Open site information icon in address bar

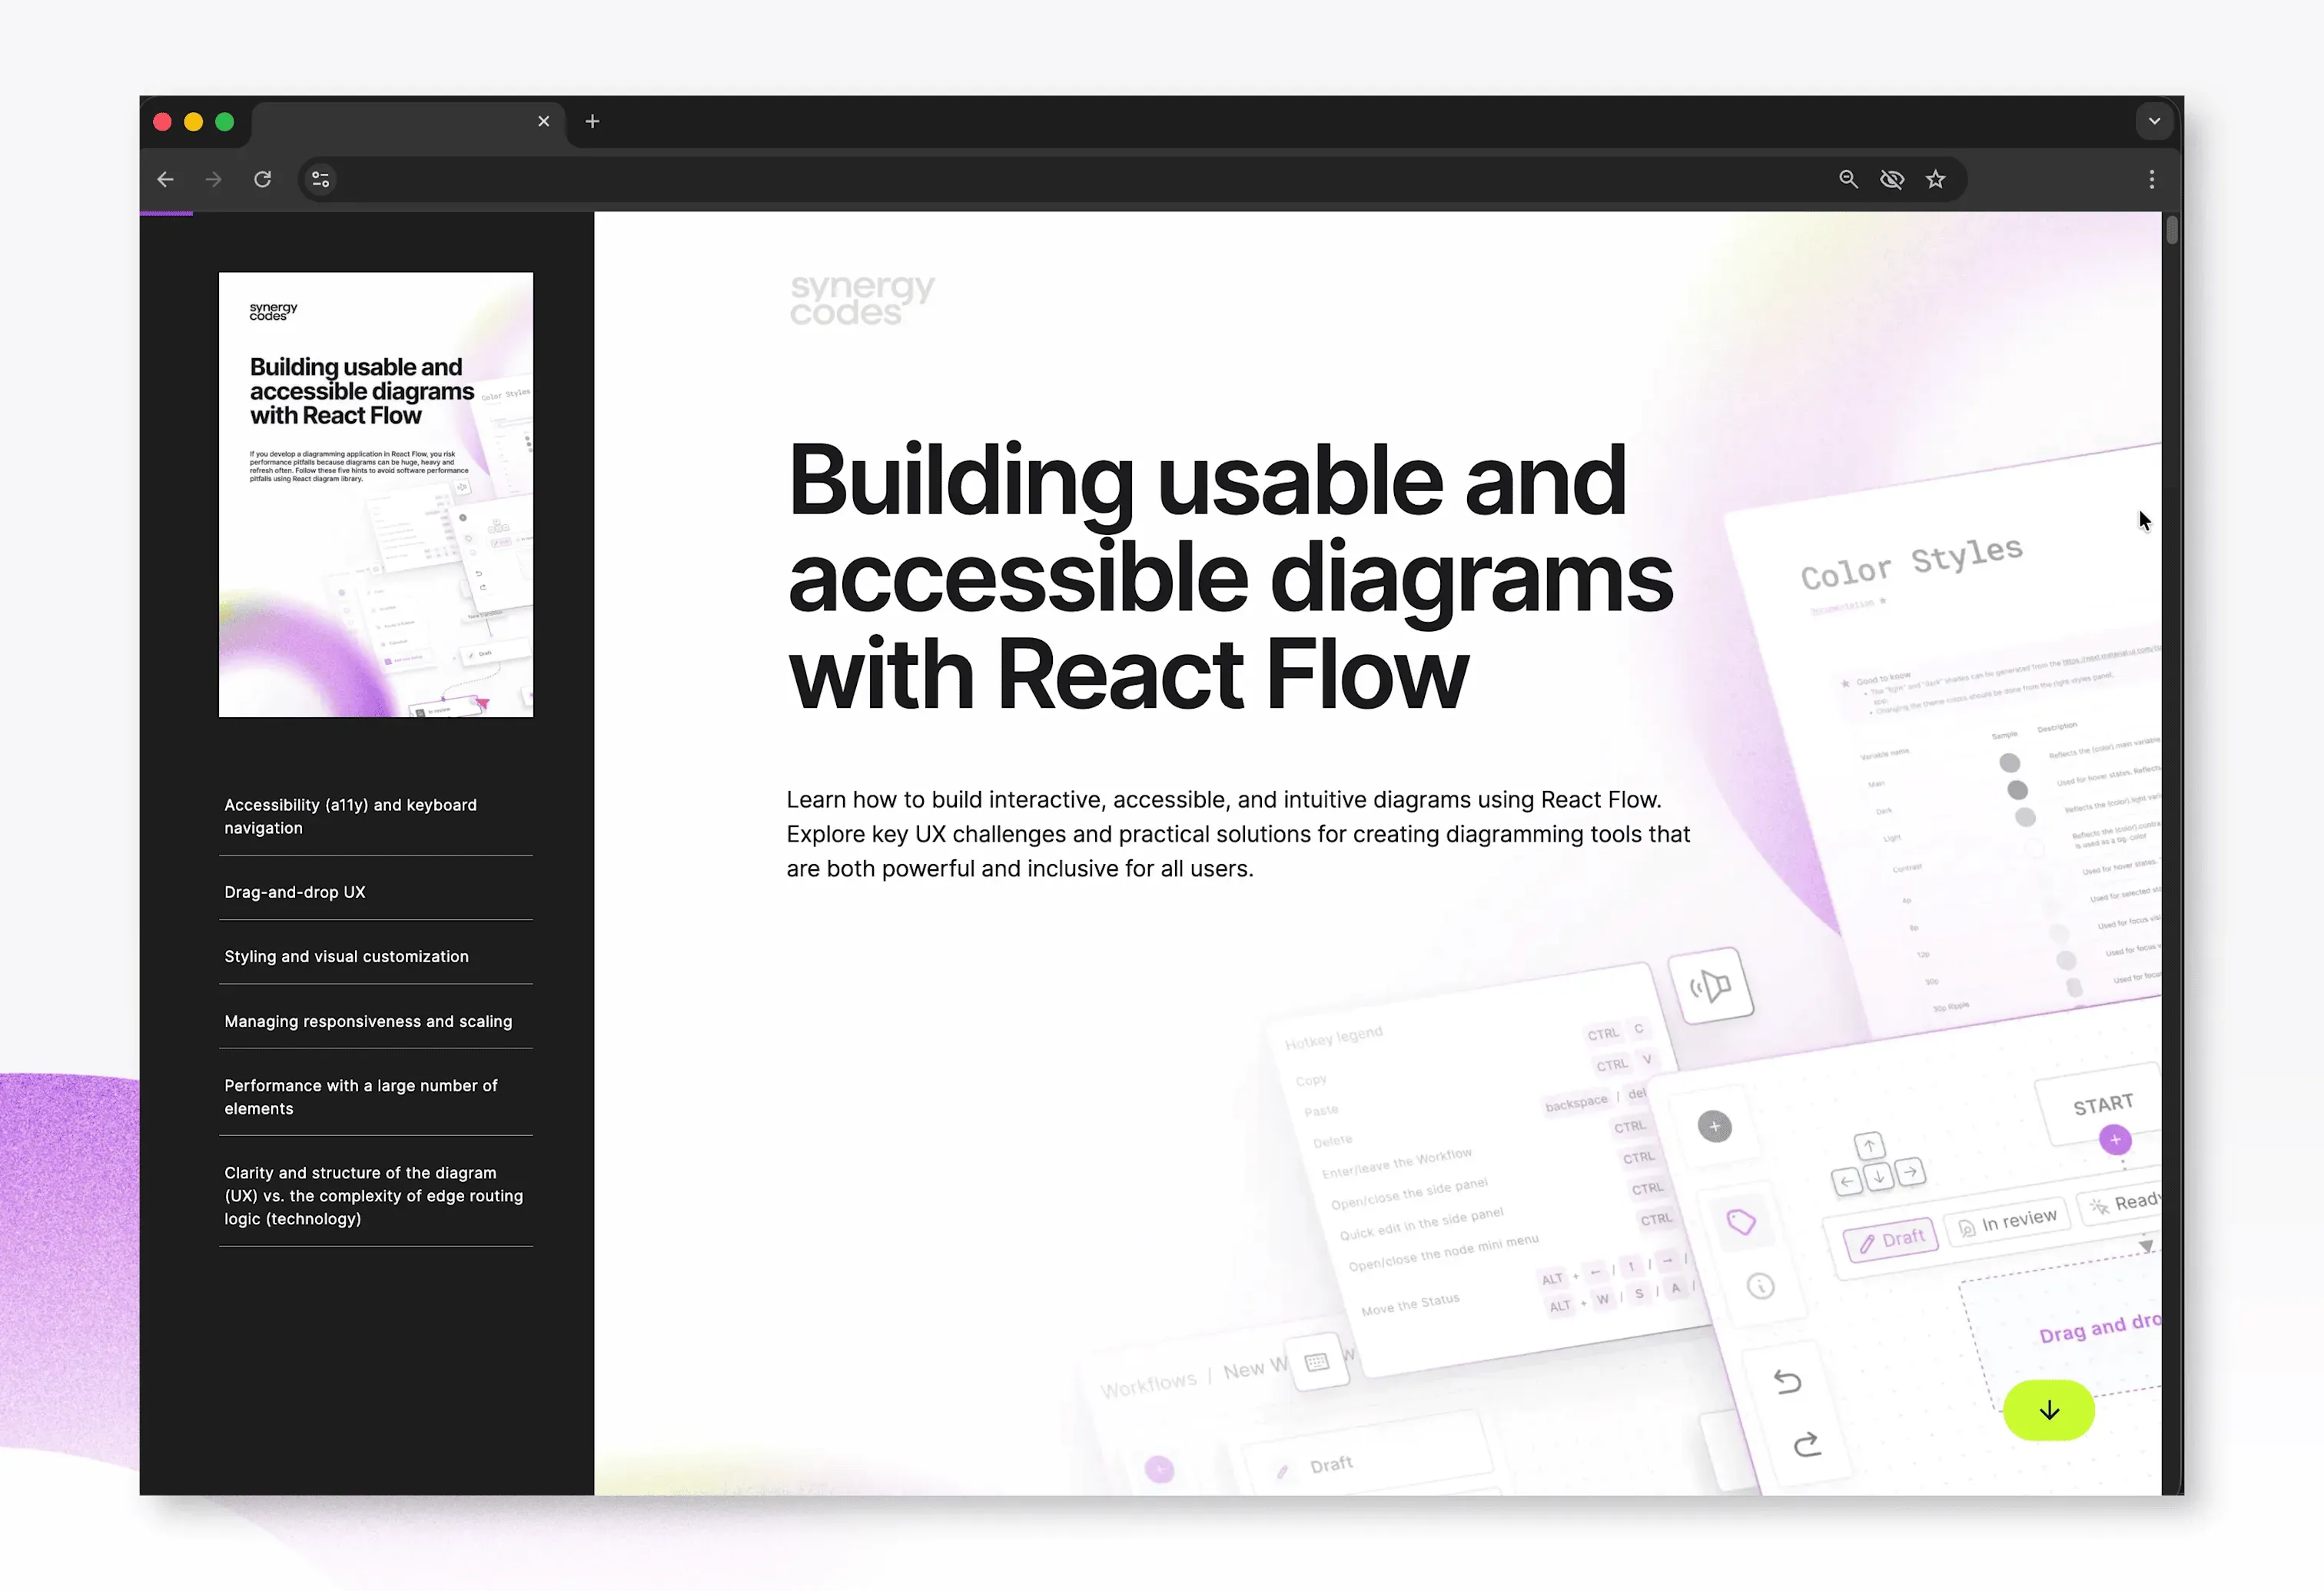pyautogui.click(x=320, y=179)
